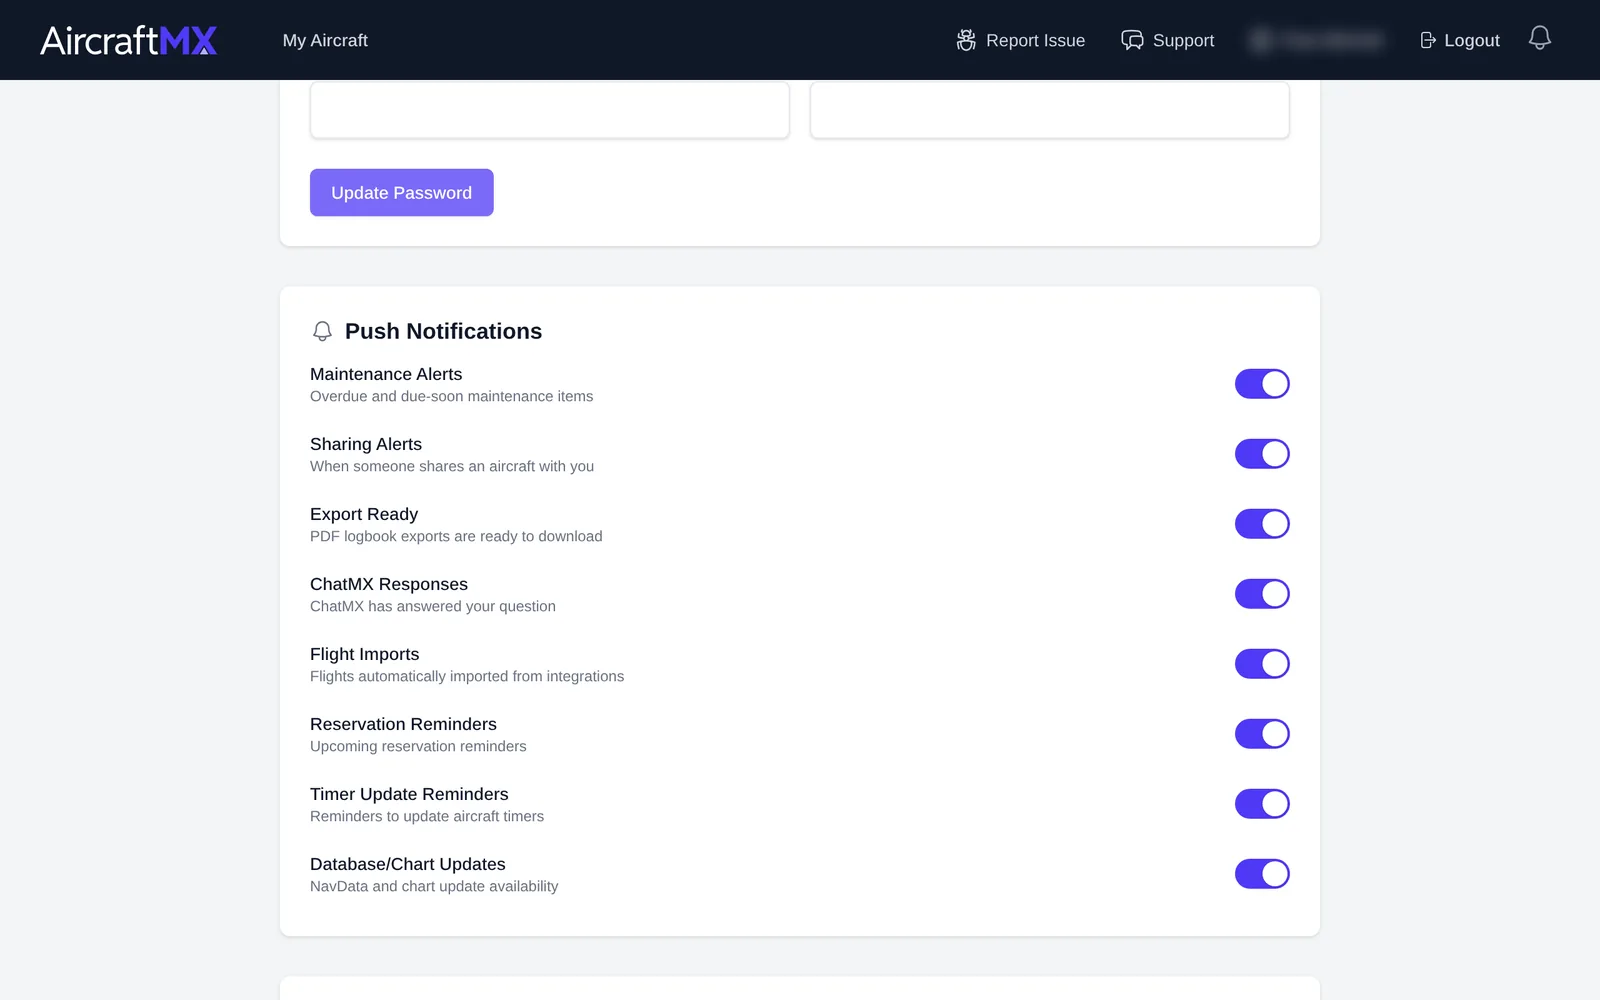The height and width of the screenshot is (1000, 1600).
Task: Click 'Upcoming reservation reminders' description
Action: point(418,747)
